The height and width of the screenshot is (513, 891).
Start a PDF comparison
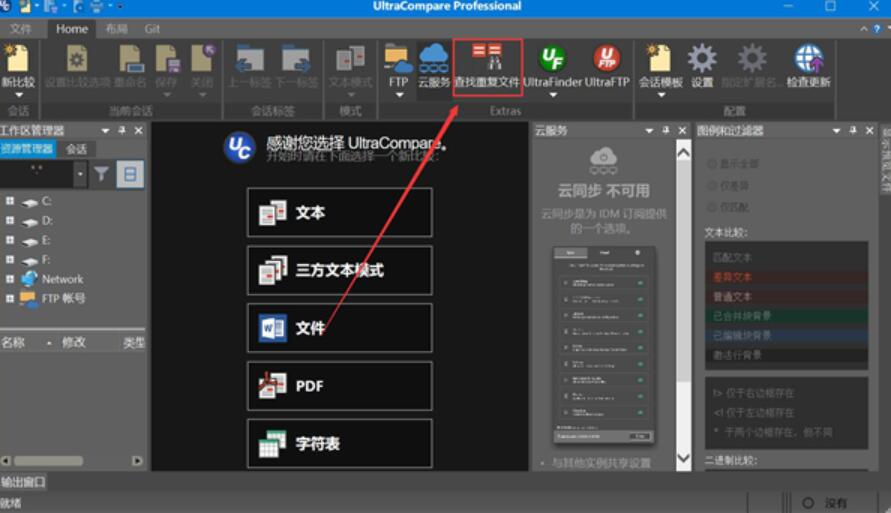[x=340, y=386]
